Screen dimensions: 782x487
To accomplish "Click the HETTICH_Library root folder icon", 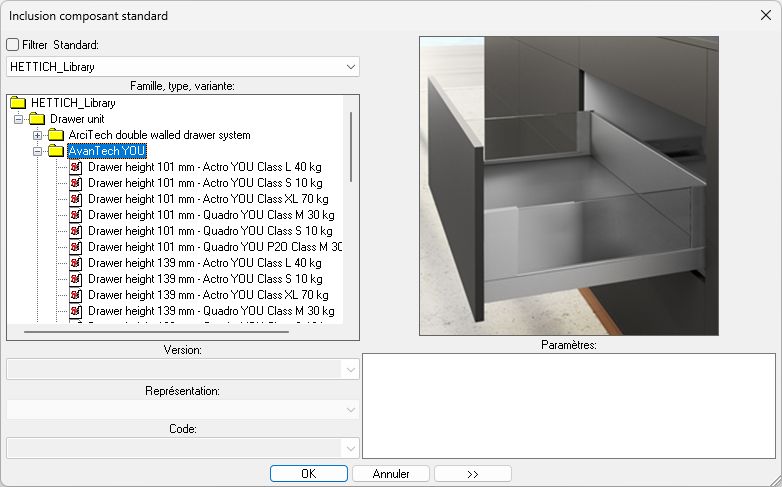I will coord(18,103).
